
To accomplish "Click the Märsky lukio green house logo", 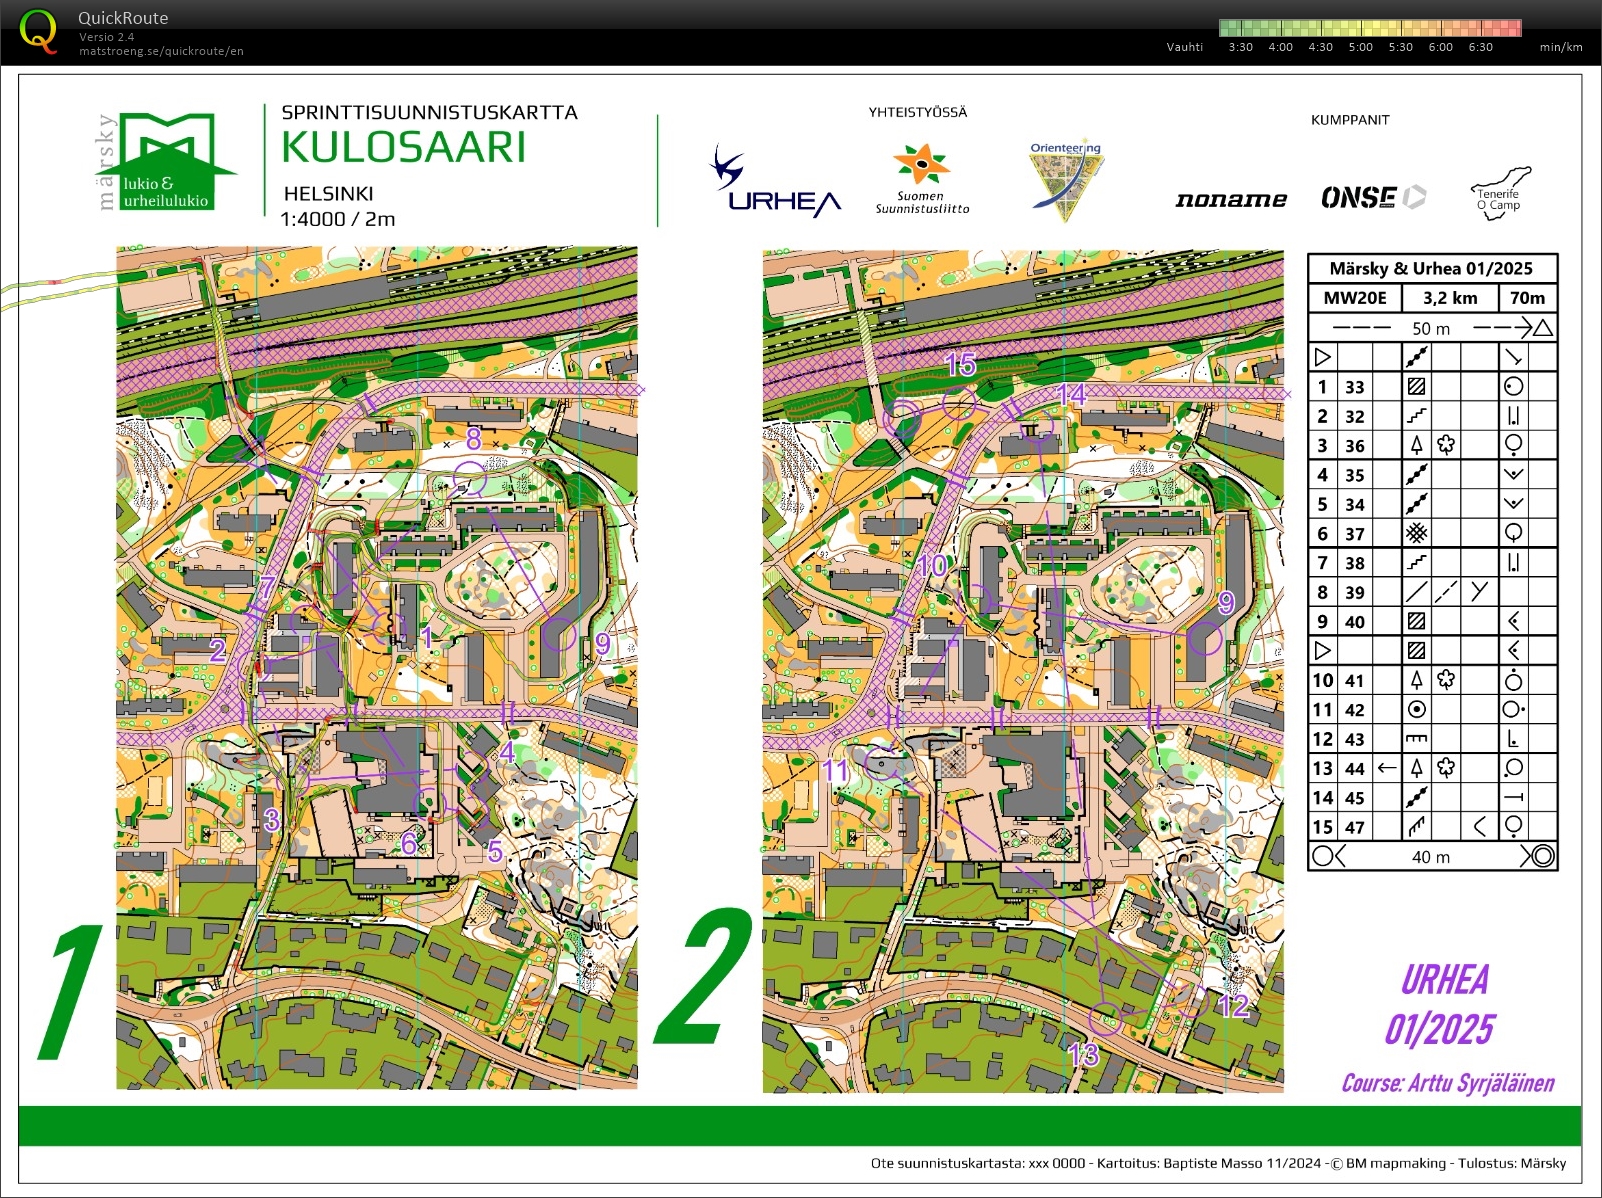I will pos(168,160).
